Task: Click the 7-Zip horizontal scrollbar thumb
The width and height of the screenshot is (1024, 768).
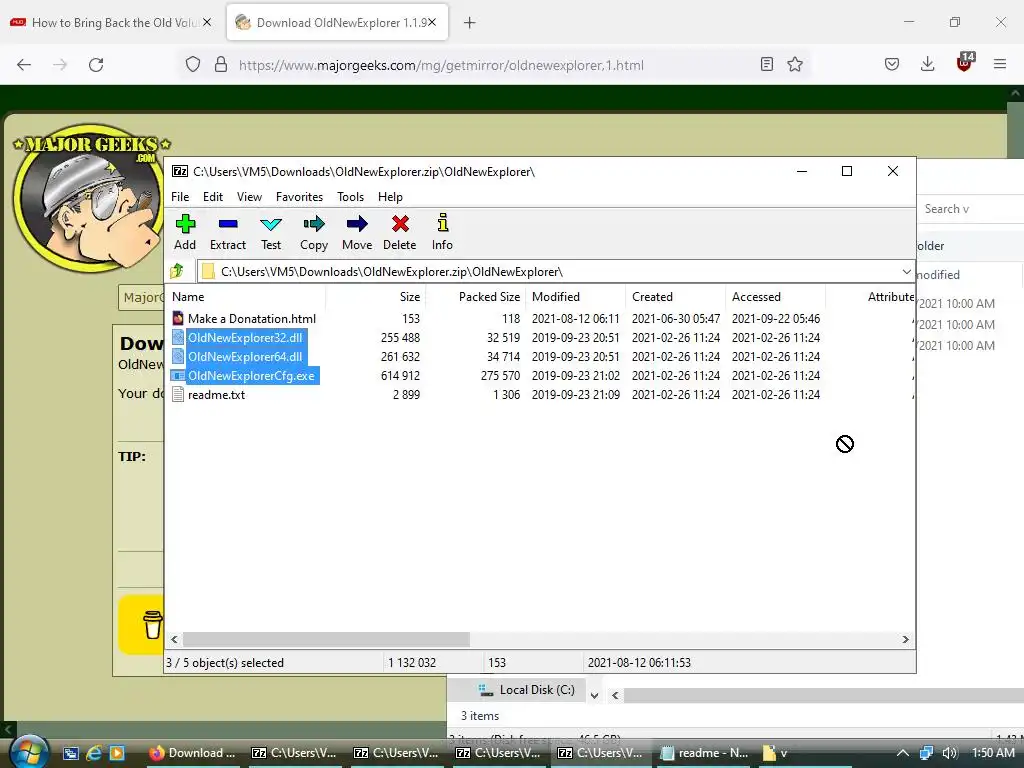Action: coord(326,639)
